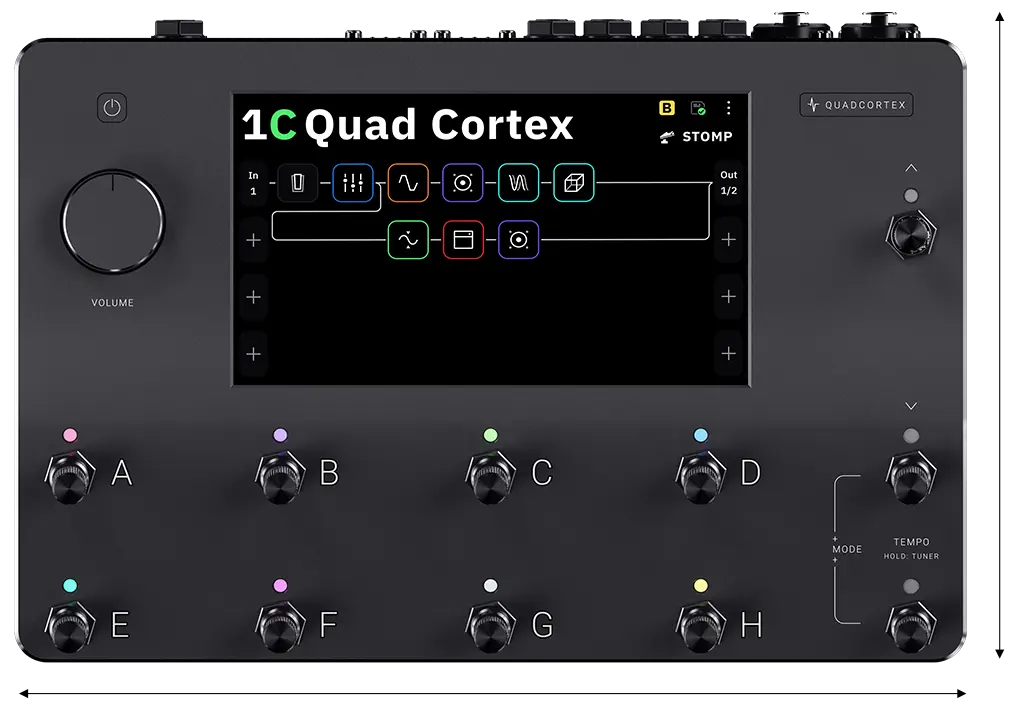The height and width of the screenshot is (722, 1025).
Task: Tap the save preset icon with green check
Action: pos(698,108)
